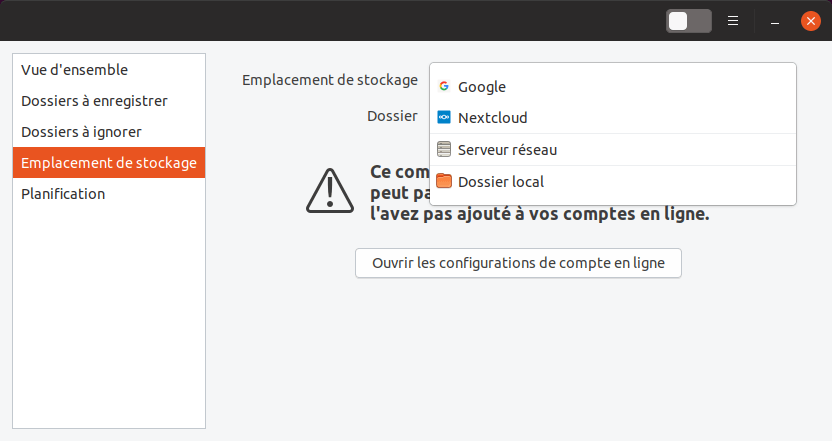832x441 pixels.
Task: Click the network server icon
Action: tap(444, 150)
